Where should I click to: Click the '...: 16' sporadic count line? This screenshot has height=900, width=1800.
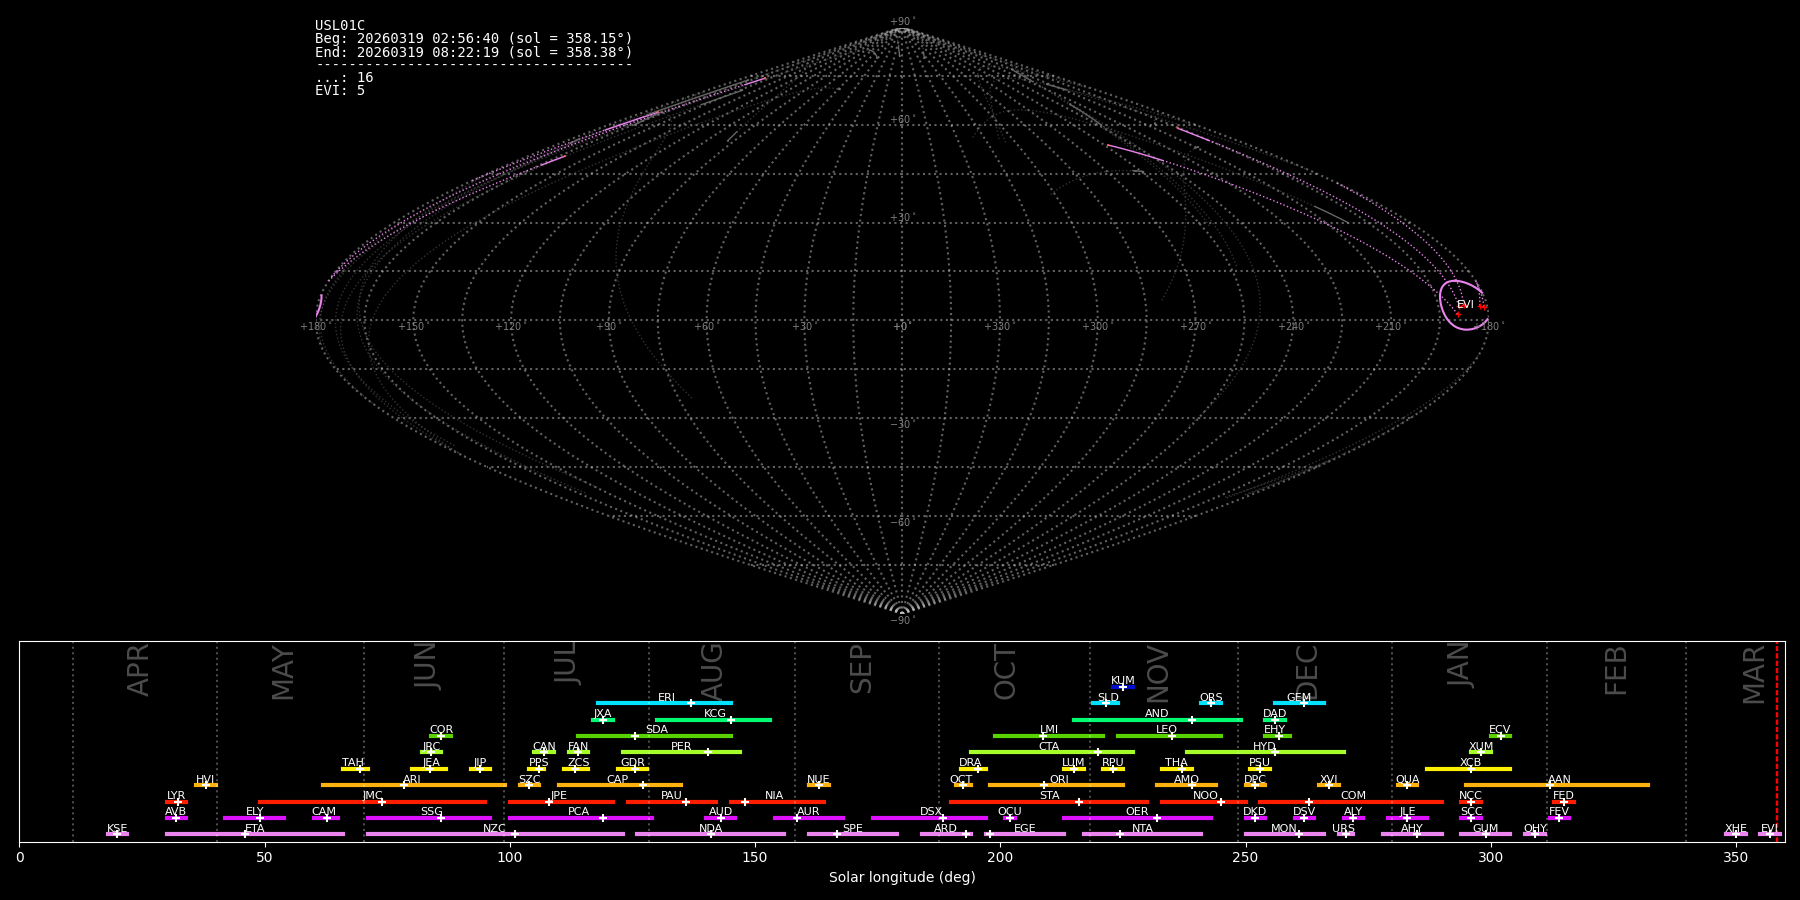344,78
